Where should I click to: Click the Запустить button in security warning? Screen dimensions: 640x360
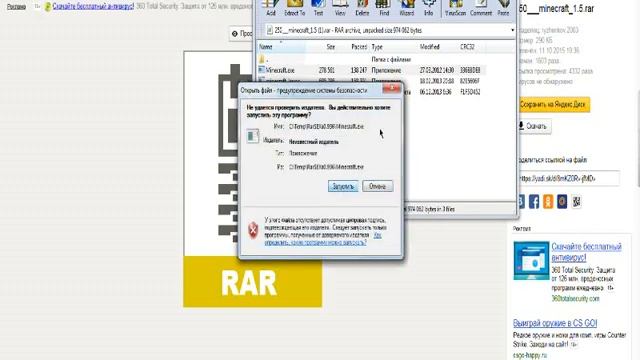point(343,186)
